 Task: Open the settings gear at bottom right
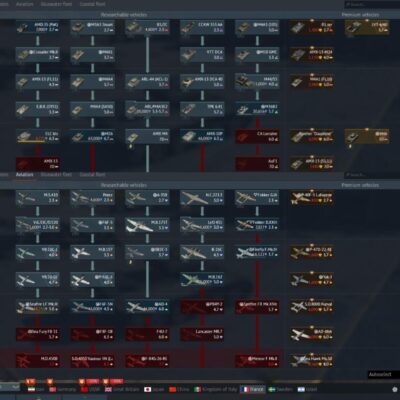click(x=395, y=389)
